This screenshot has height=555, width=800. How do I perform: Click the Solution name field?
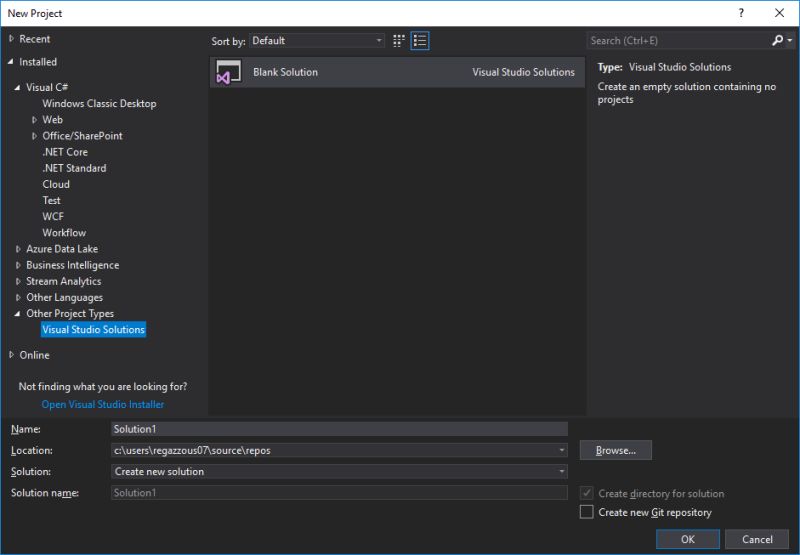point(339,493)
